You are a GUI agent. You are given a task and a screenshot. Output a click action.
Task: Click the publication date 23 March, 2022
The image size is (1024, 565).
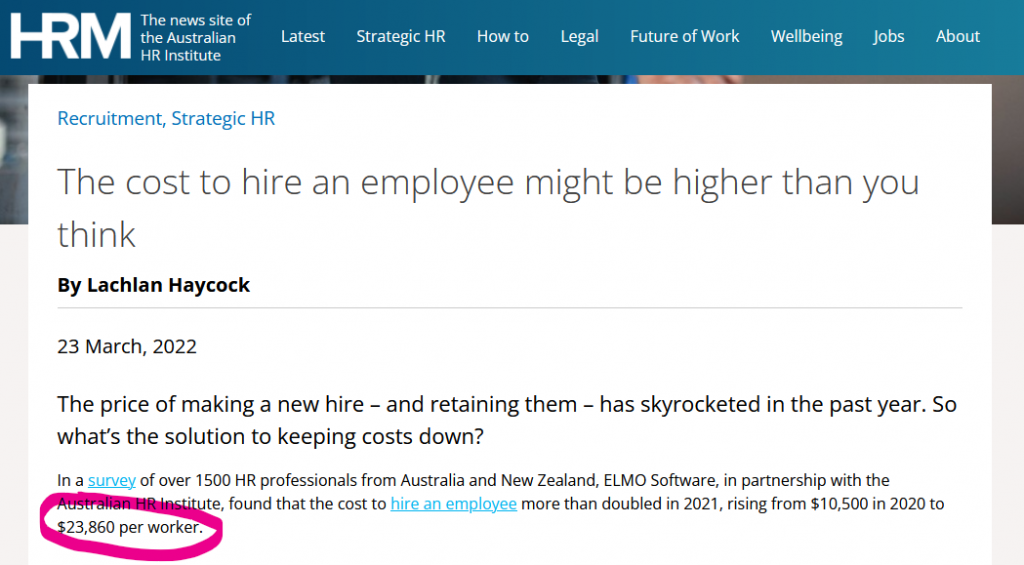point(127,347)
